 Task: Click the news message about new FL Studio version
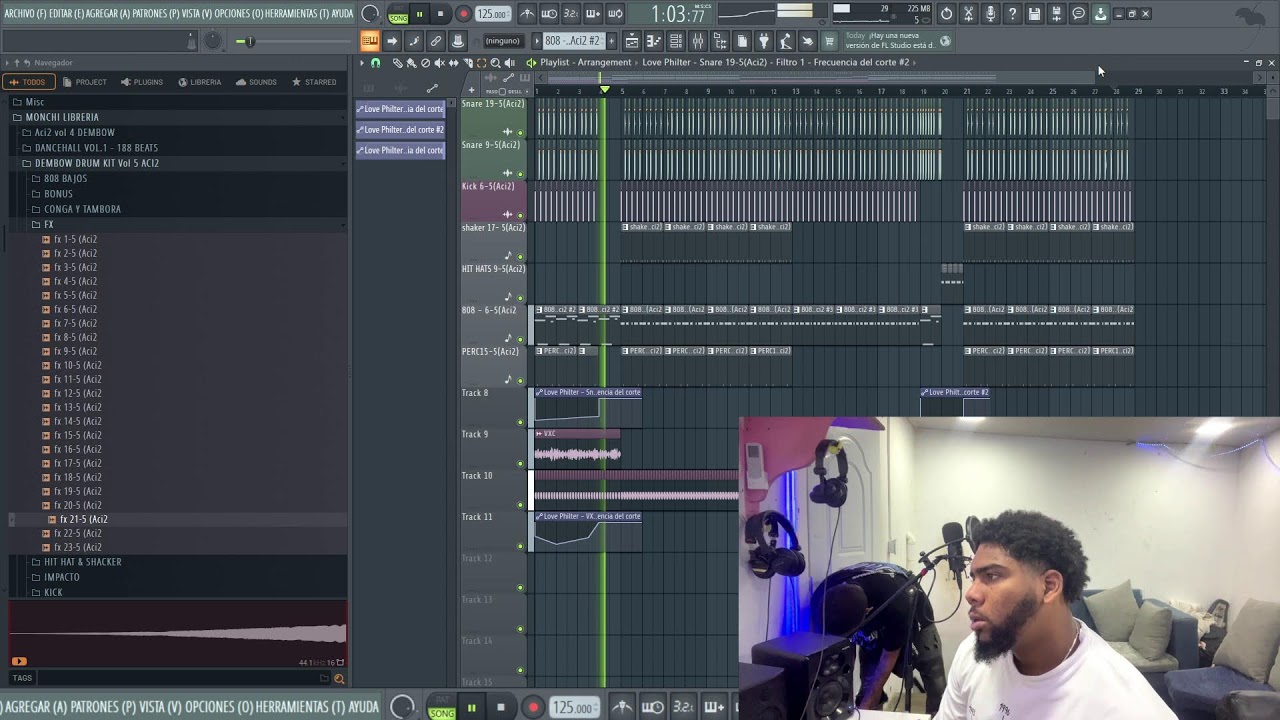click(890, 41)
